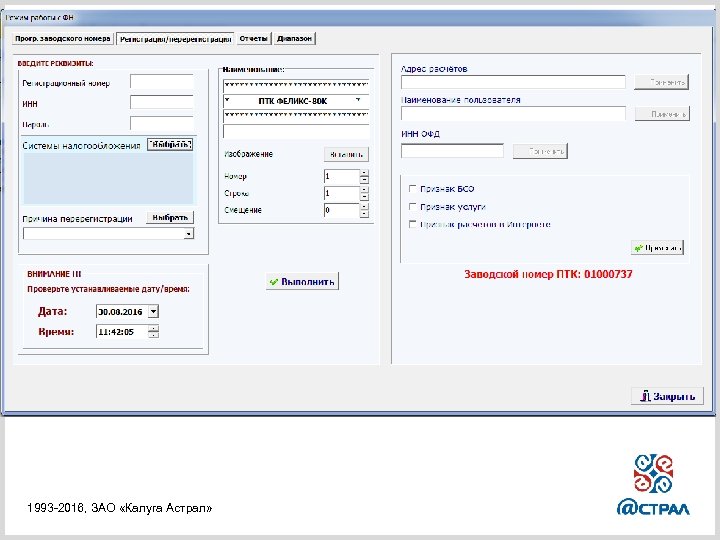This screenshot has width=720, height=540.
Task: Click the ПТК ФЕЛИКС-80К name line
Action: 296,101
